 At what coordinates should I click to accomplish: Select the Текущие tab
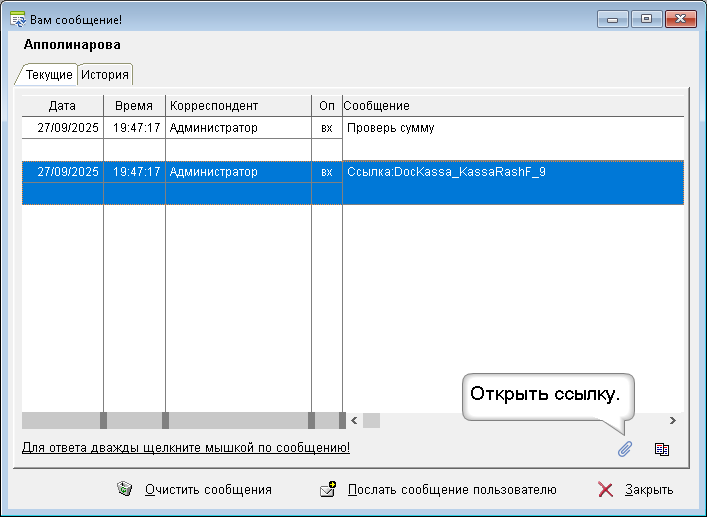48,75
